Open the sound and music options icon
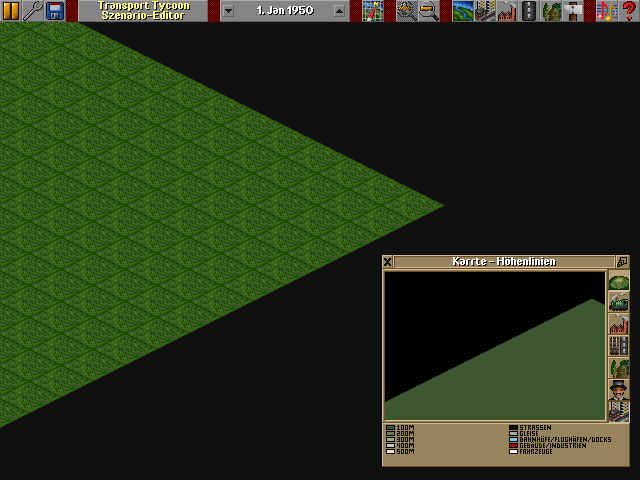 (607, 11)
